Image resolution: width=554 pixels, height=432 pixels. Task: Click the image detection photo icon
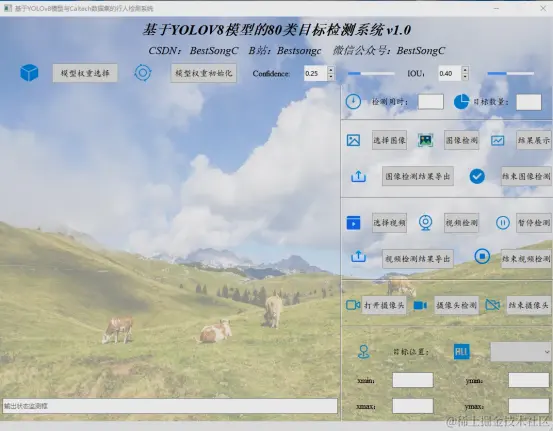(426, 140)
